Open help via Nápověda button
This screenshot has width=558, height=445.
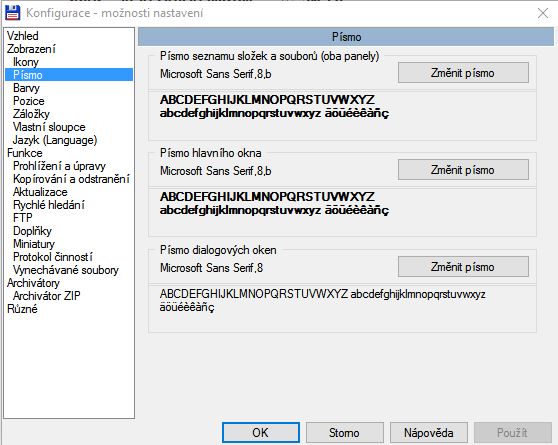pyautogui.click(x=428, y=433)
